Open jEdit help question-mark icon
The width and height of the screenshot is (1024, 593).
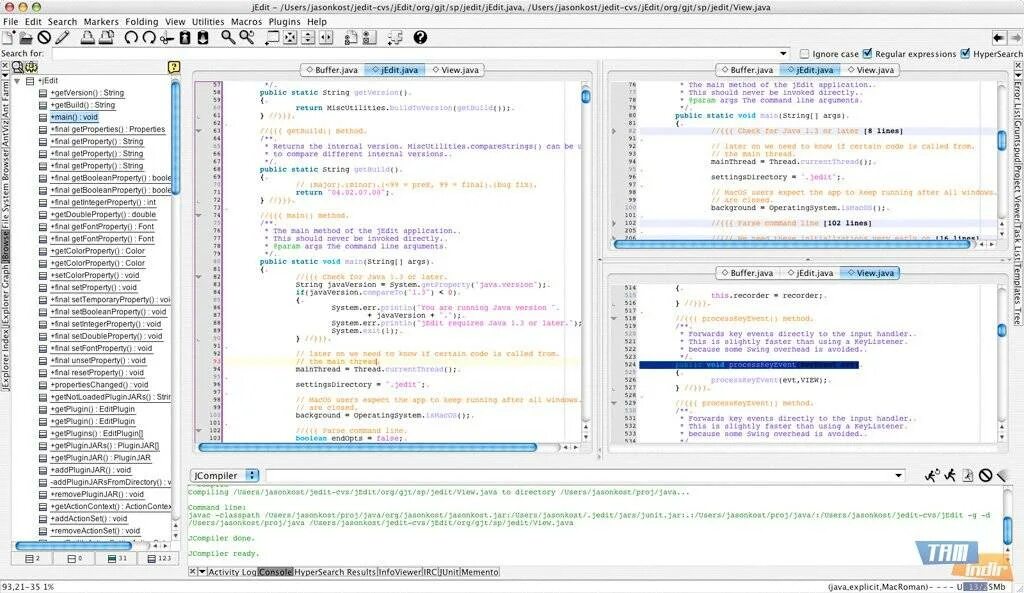pos(420,37)
